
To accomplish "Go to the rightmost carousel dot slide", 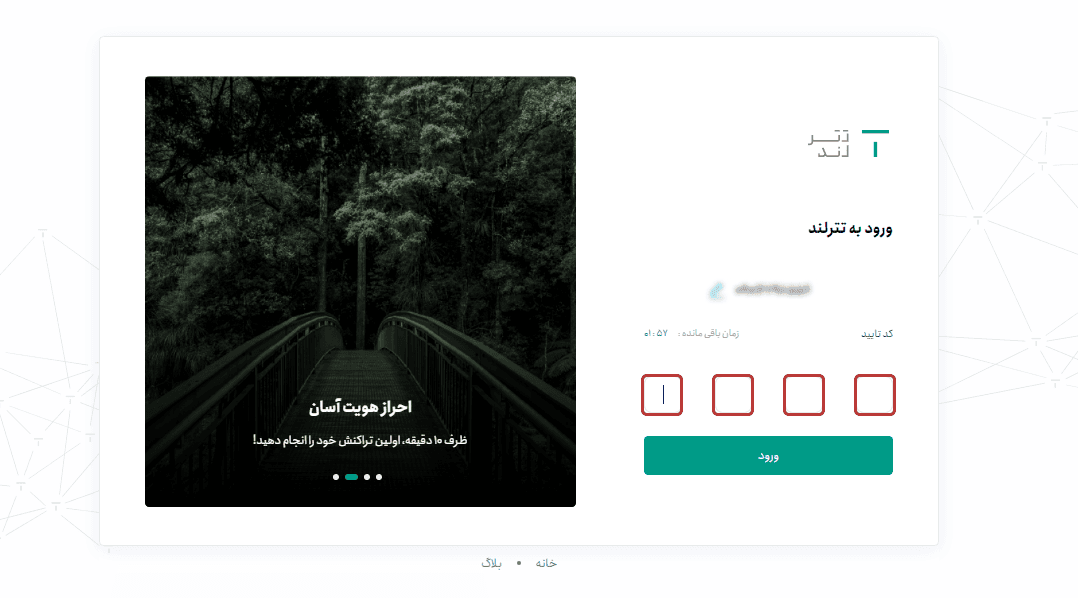I will [379, 477].
